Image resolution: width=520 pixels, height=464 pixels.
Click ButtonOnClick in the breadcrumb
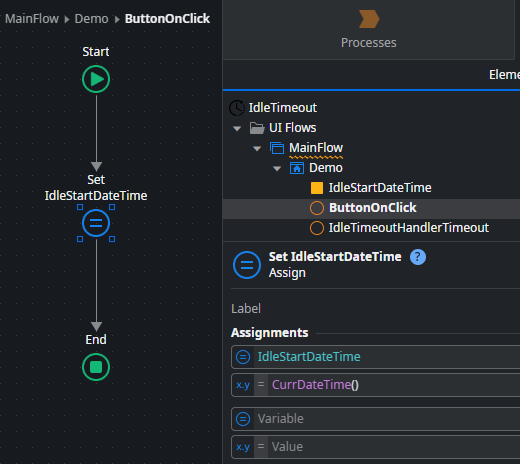click(167, 19)
